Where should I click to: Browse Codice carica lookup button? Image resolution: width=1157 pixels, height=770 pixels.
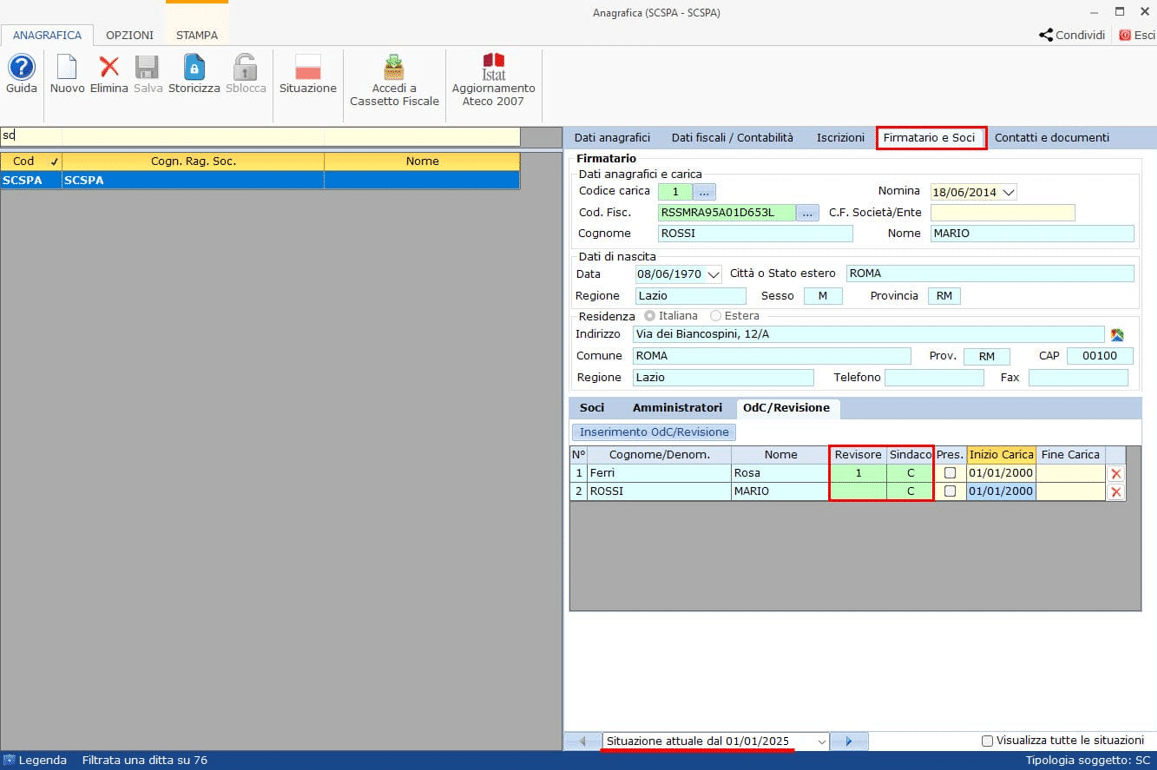tap(704, 192)
